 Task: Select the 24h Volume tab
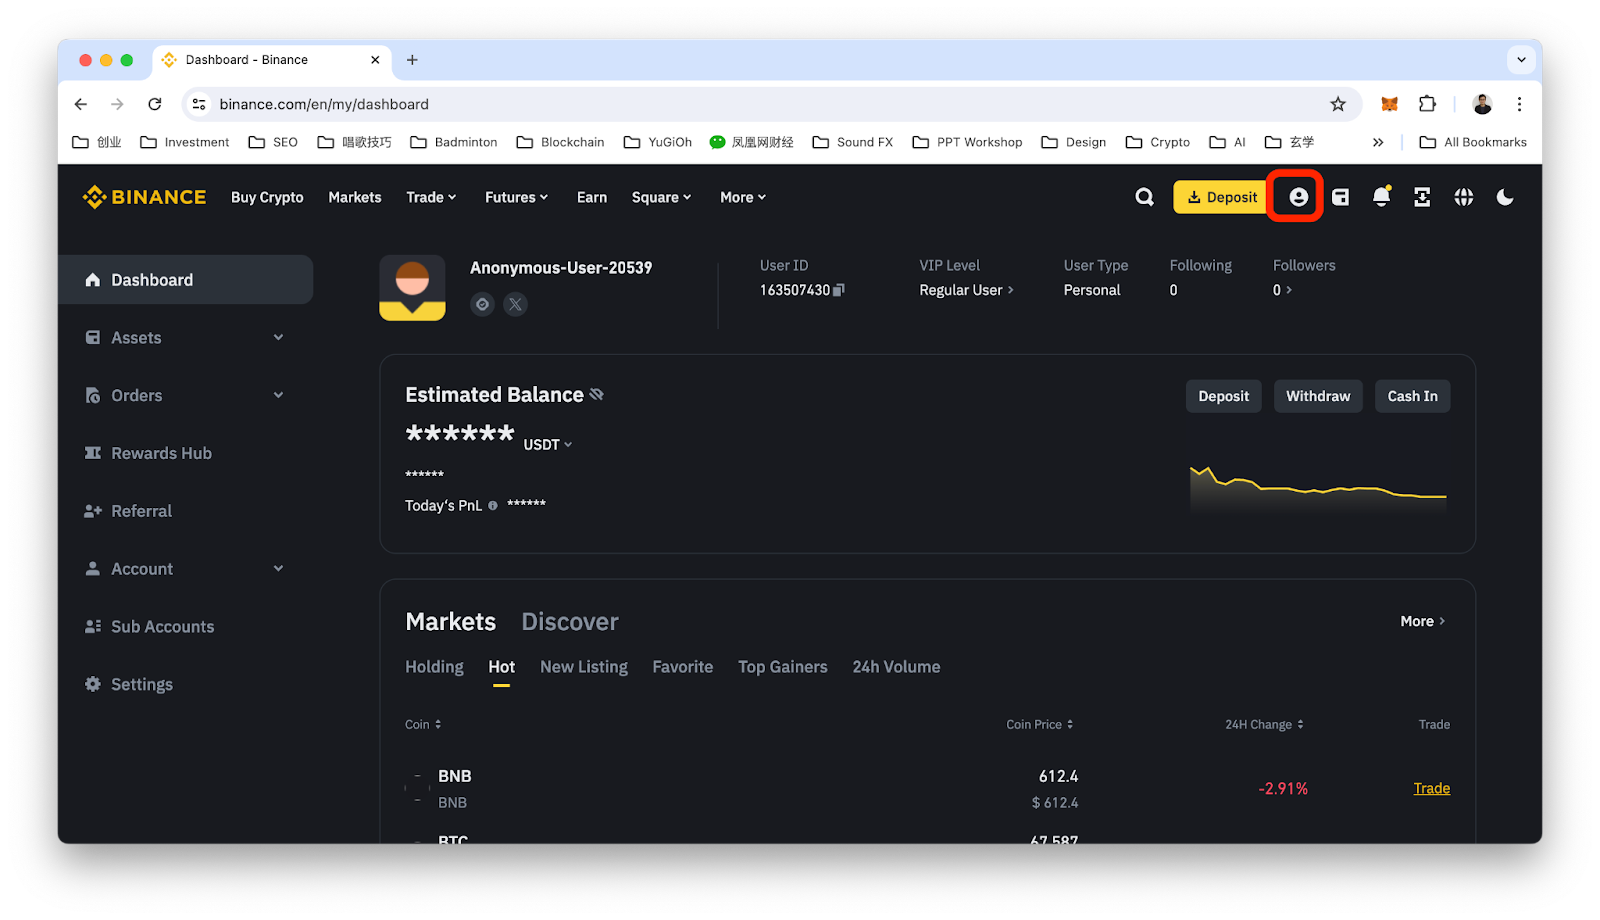(x=896, y=667)
